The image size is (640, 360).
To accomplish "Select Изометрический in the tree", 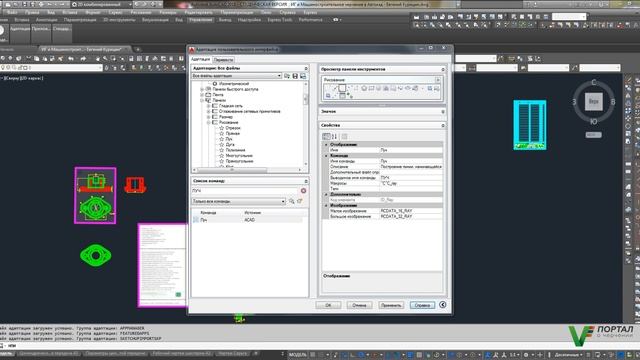I will click(x=234, y=84).
